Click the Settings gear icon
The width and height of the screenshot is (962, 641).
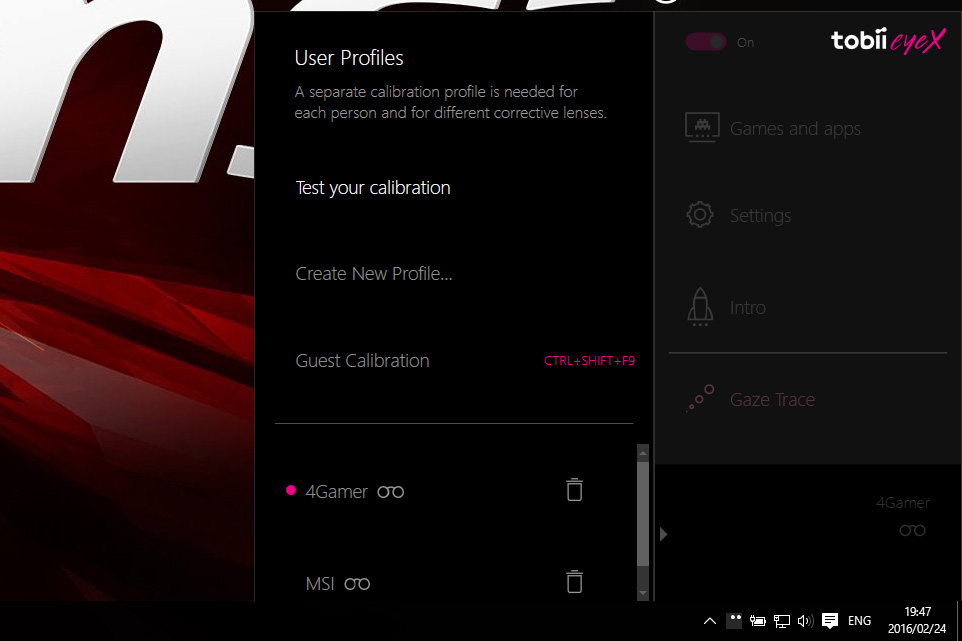[x=700, y=215]
